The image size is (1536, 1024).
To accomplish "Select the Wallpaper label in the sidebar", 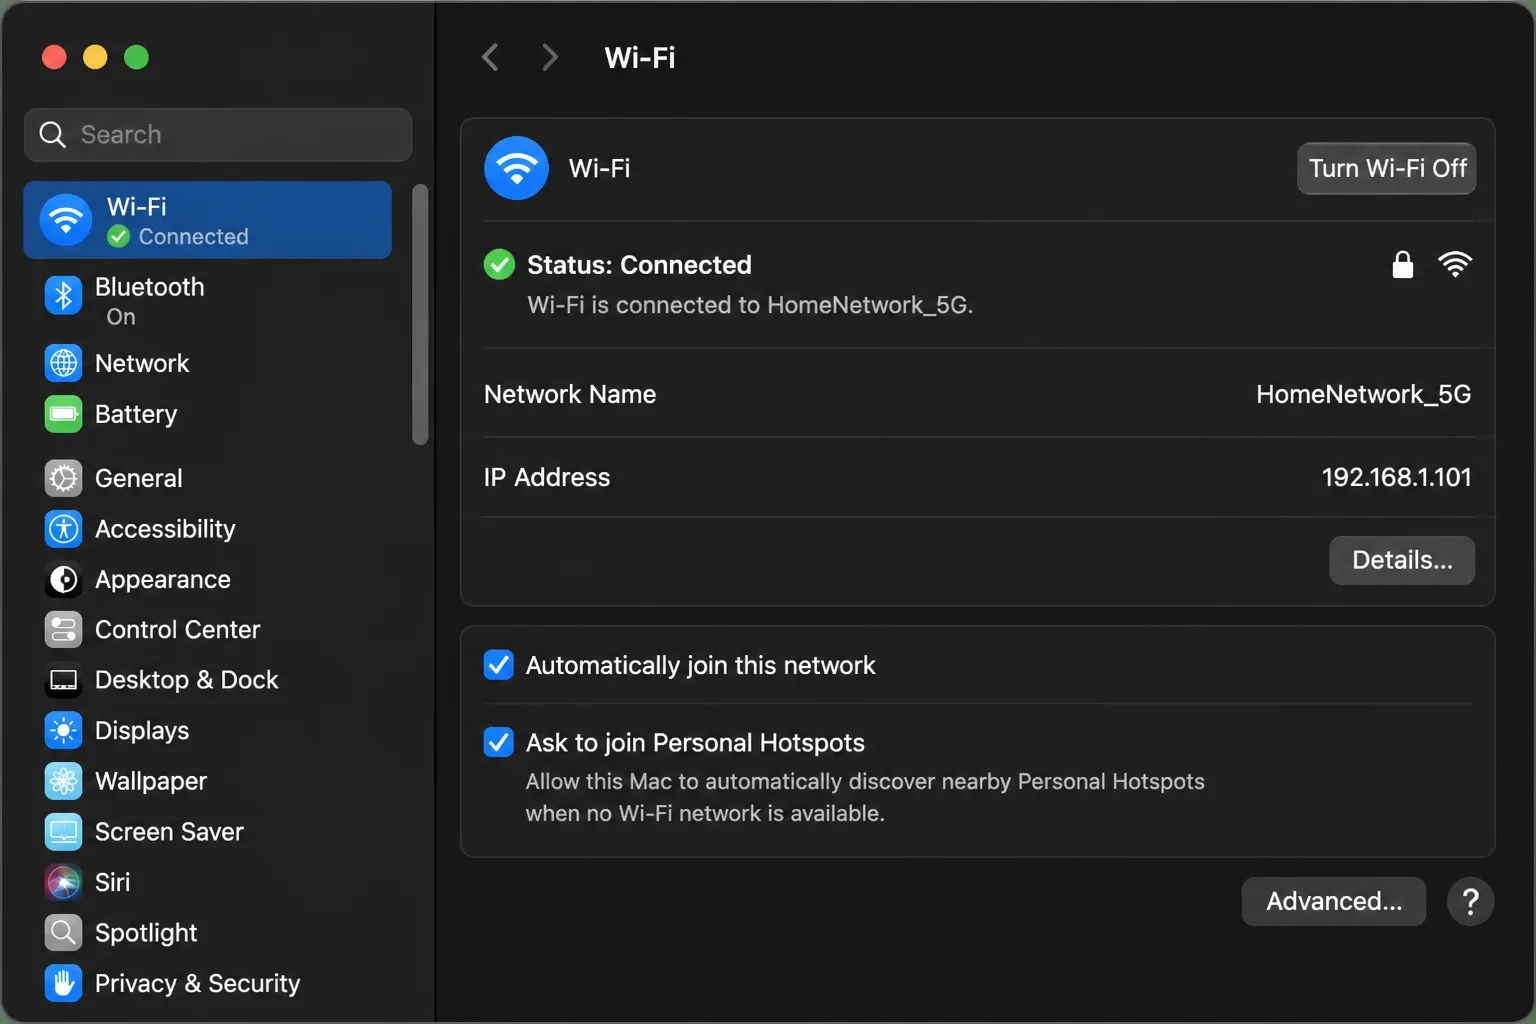I will tap(151, 781).
